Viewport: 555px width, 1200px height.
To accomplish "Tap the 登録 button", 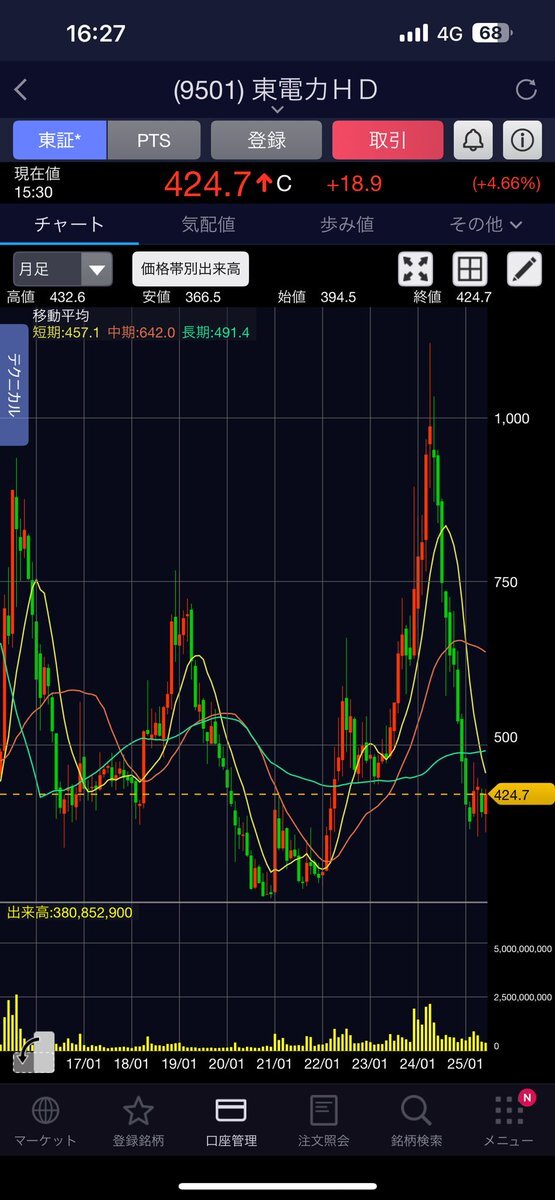I will 267,140.
